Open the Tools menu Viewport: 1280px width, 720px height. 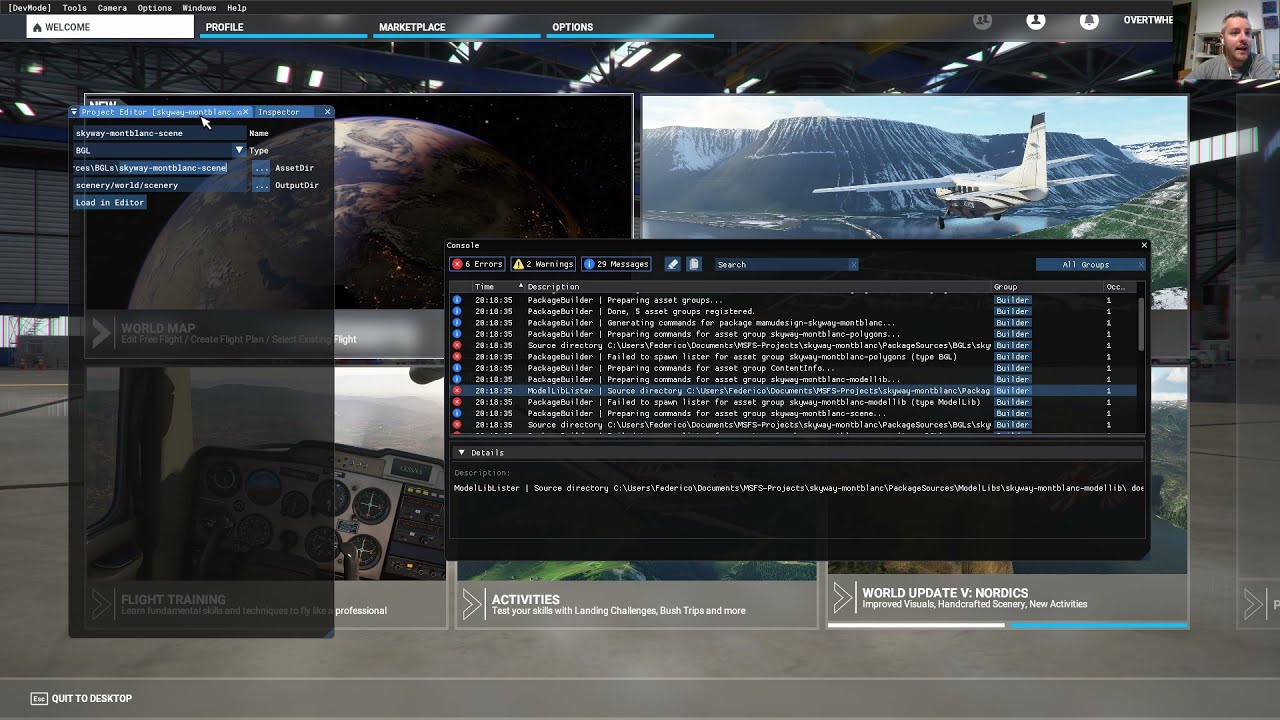pyautogui.click(x=74, y=8)
